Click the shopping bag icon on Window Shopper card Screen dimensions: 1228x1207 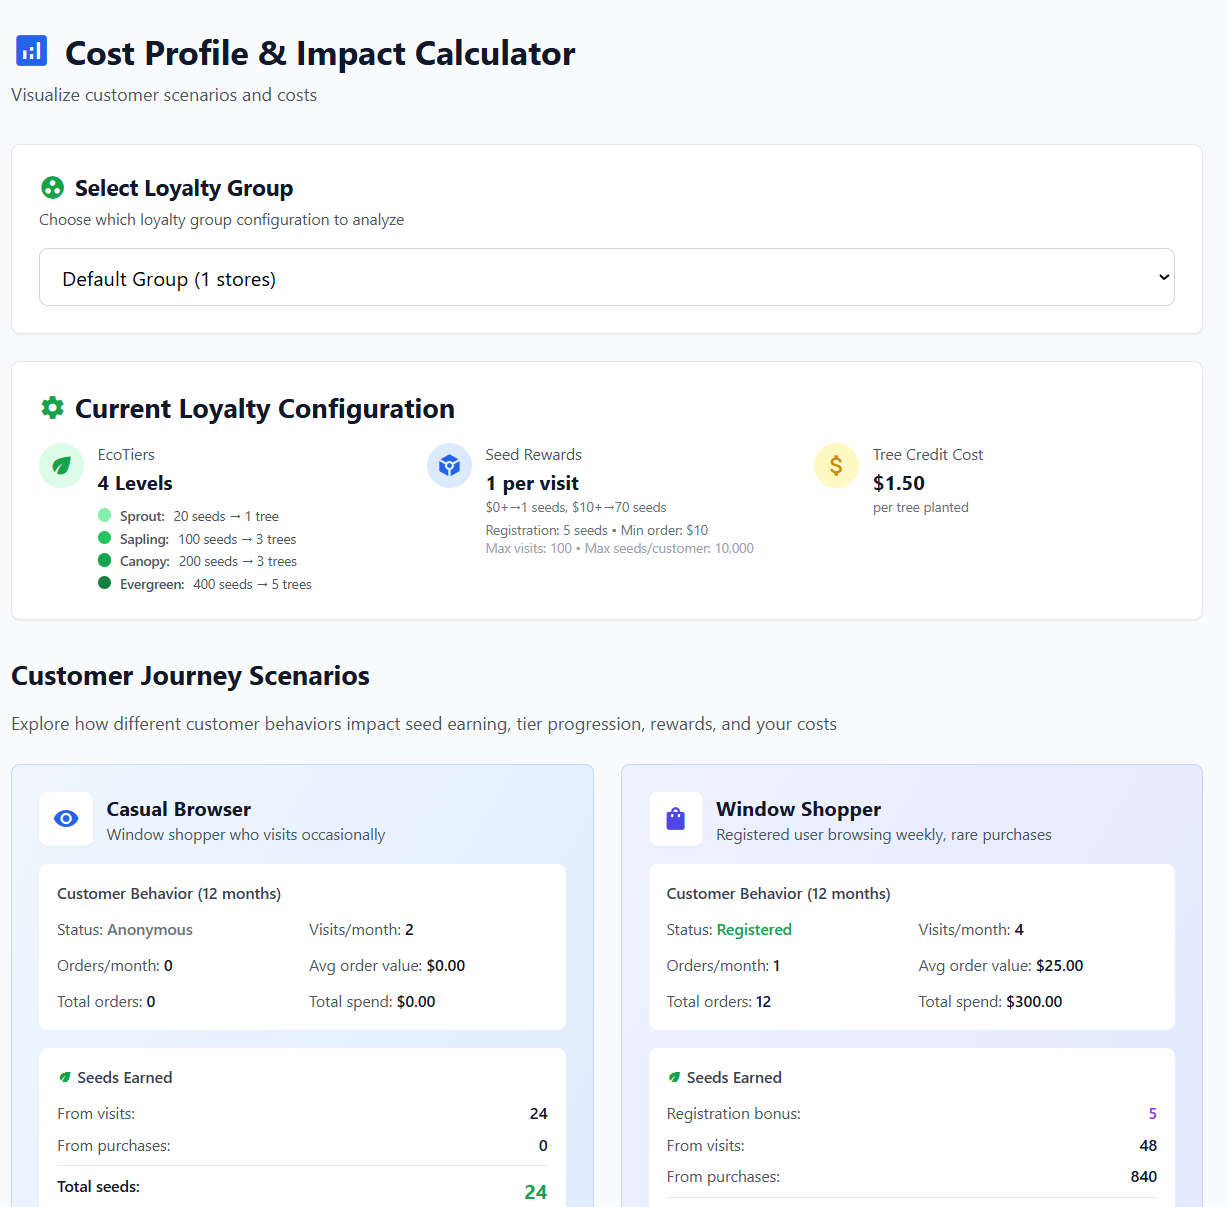pyautogui.click(x=675, y=819)
